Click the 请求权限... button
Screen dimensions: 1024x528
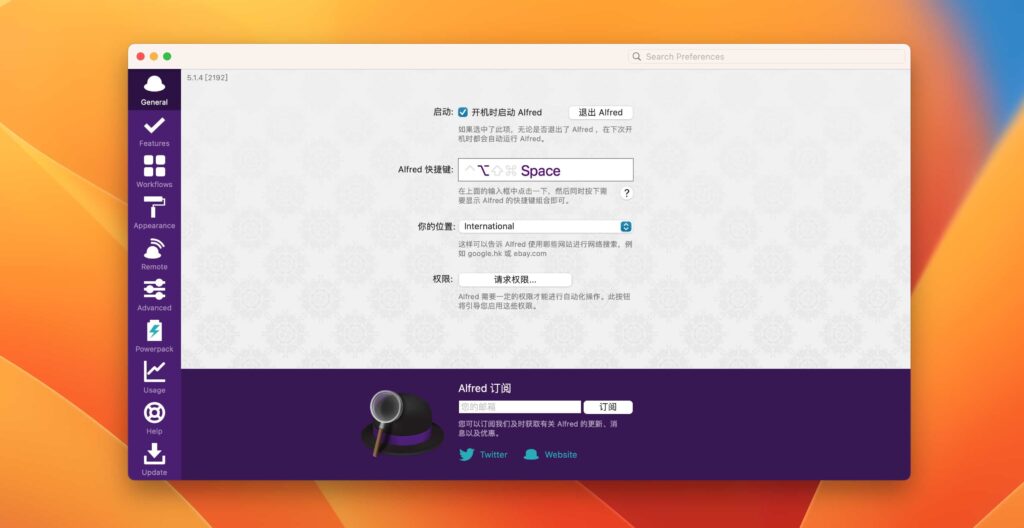pos(515,280)
